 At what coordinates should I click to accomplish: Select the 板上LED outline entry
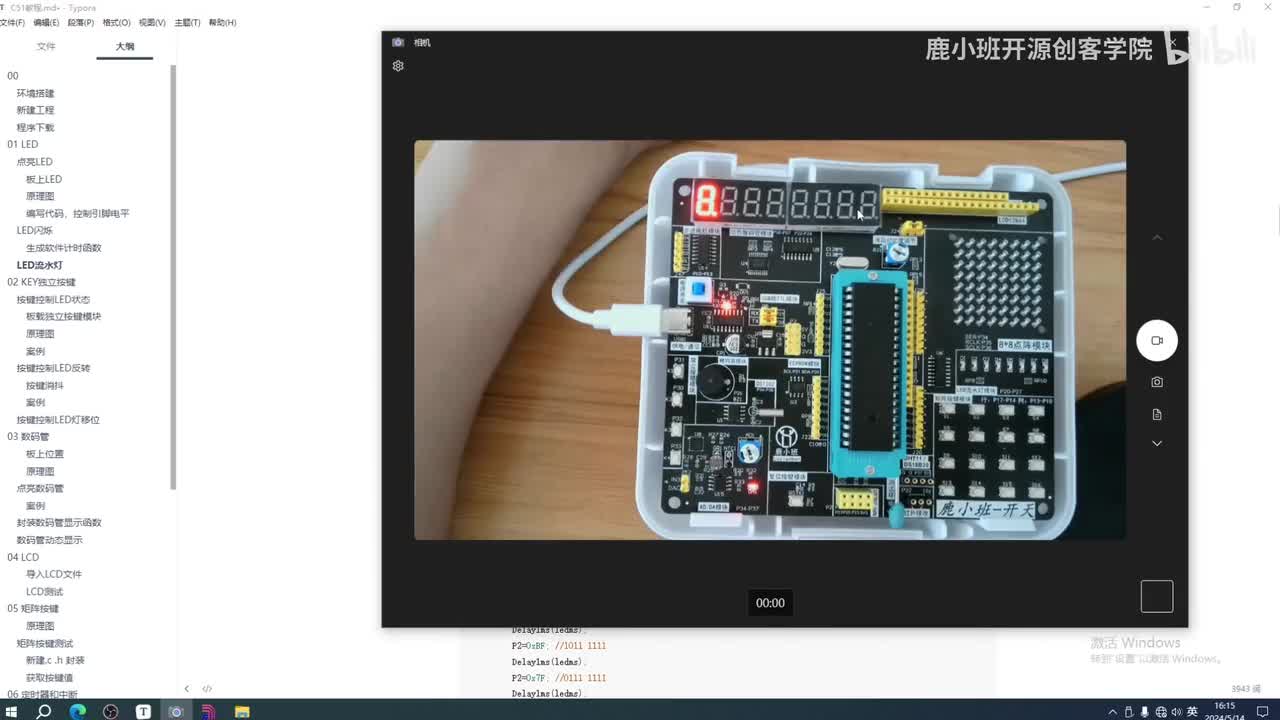[x=44, y=179]
